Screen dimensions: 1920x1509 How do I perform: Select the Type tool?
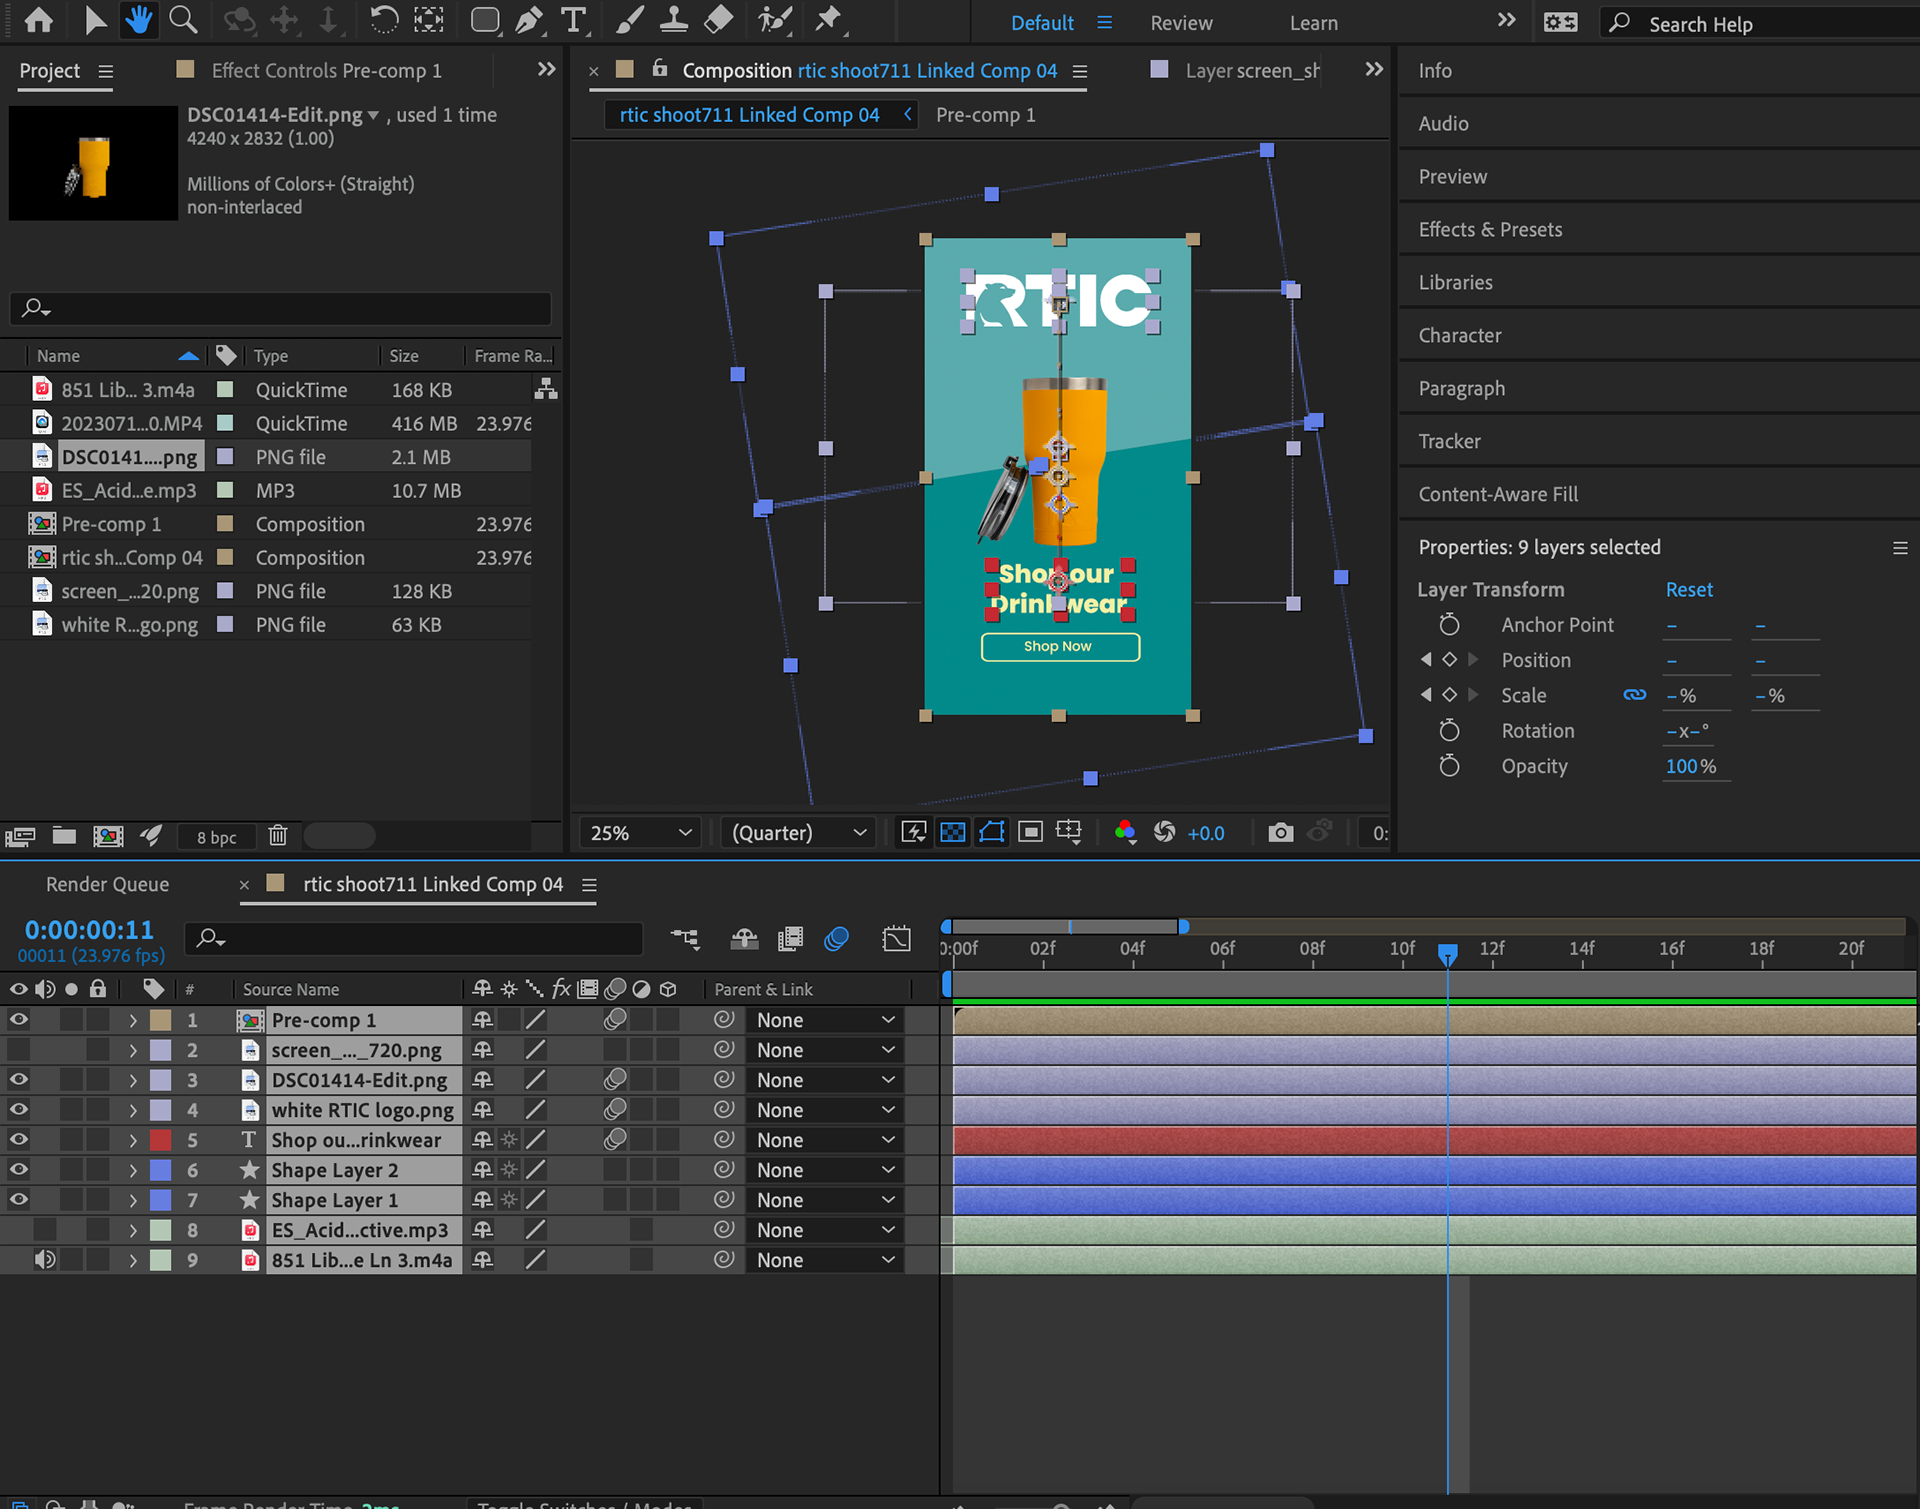(574, 20)
